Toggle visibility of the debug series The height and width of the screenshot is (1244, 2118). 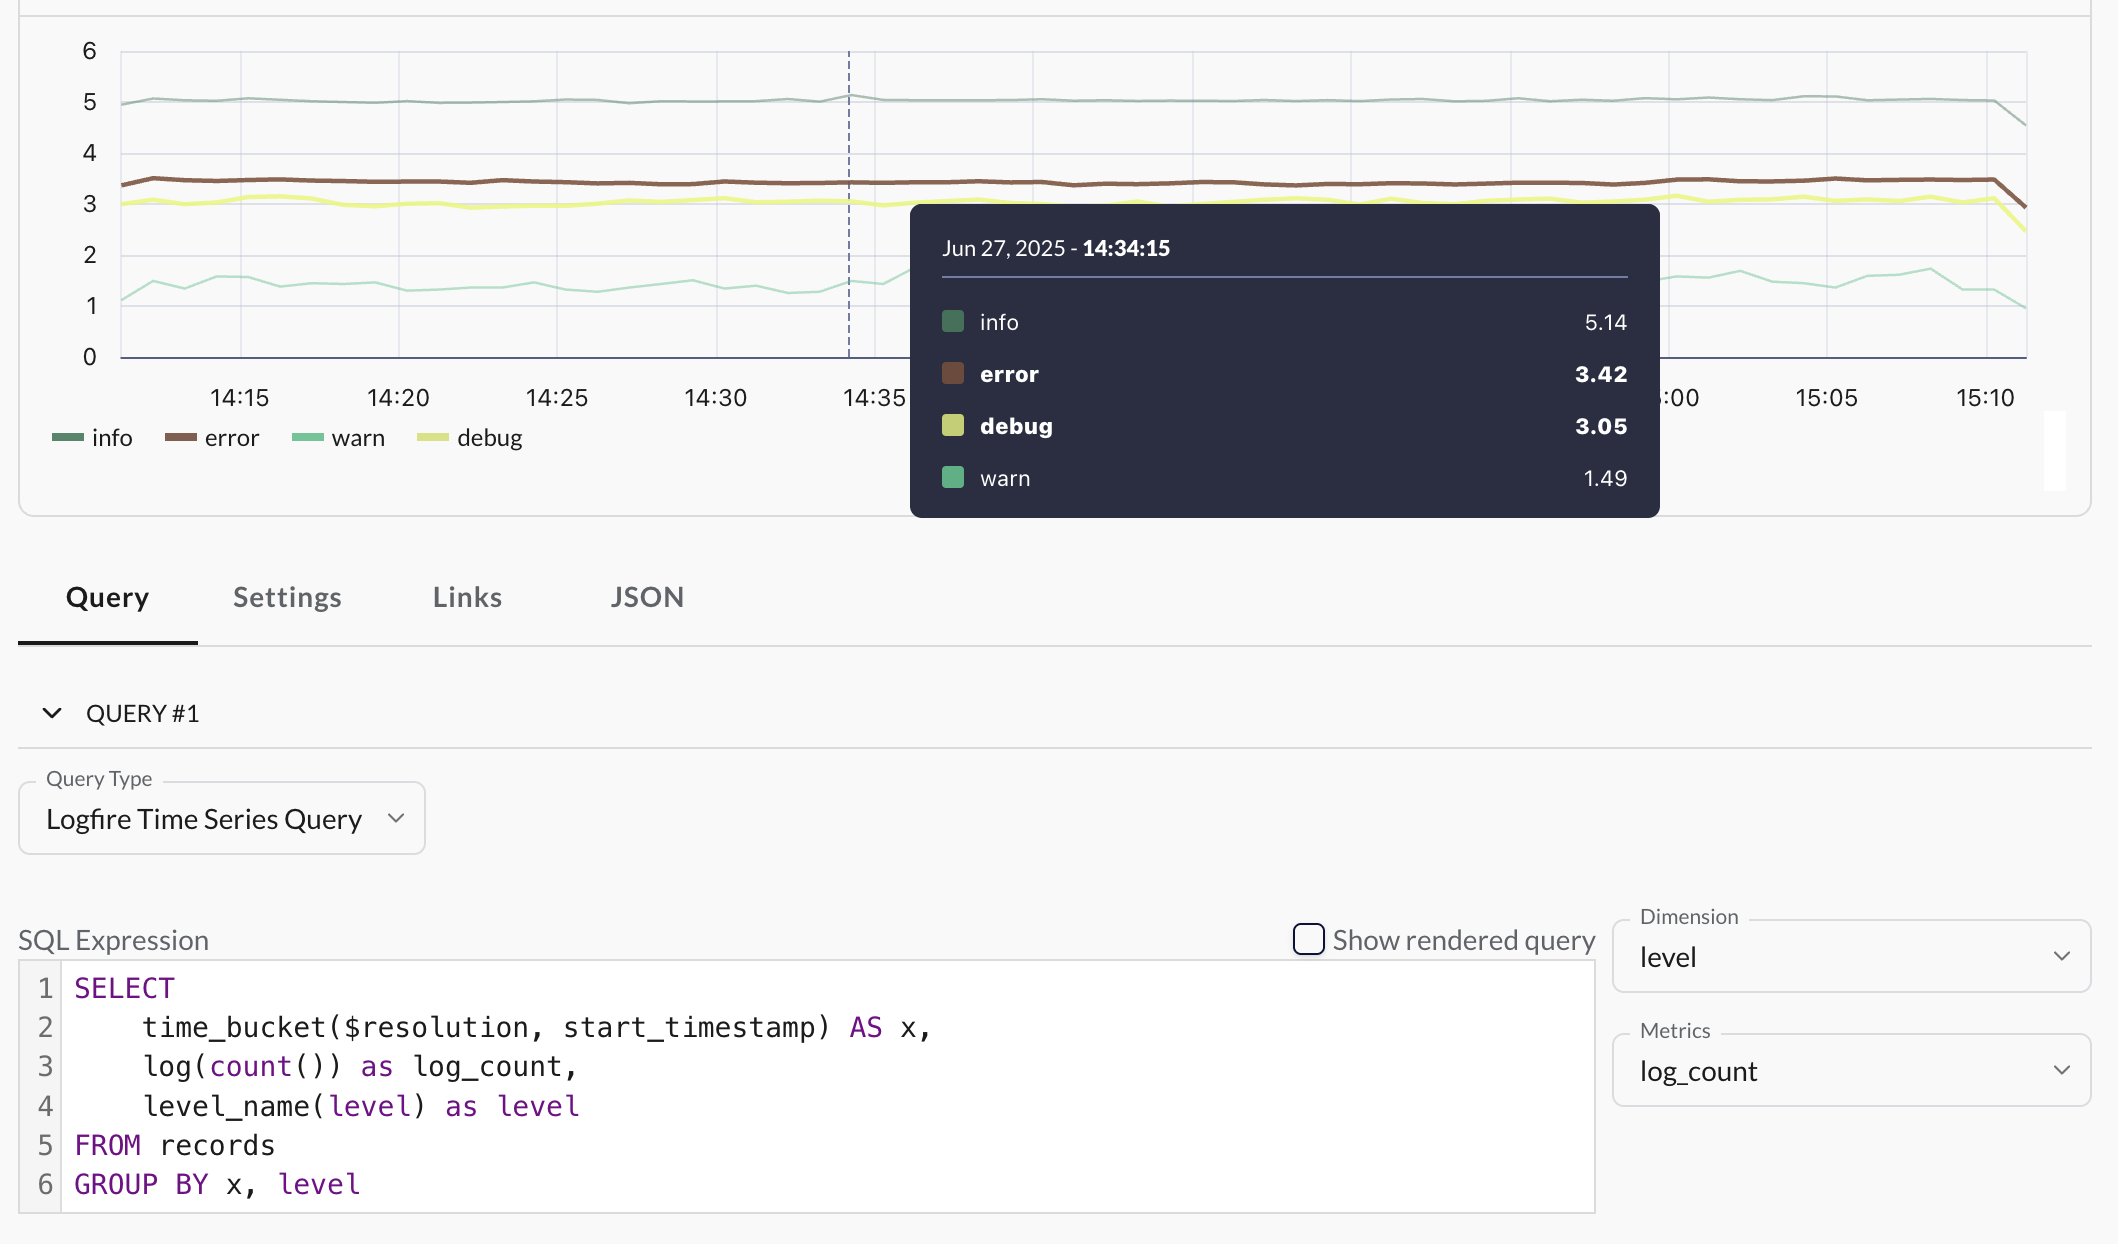pos(489,437)
